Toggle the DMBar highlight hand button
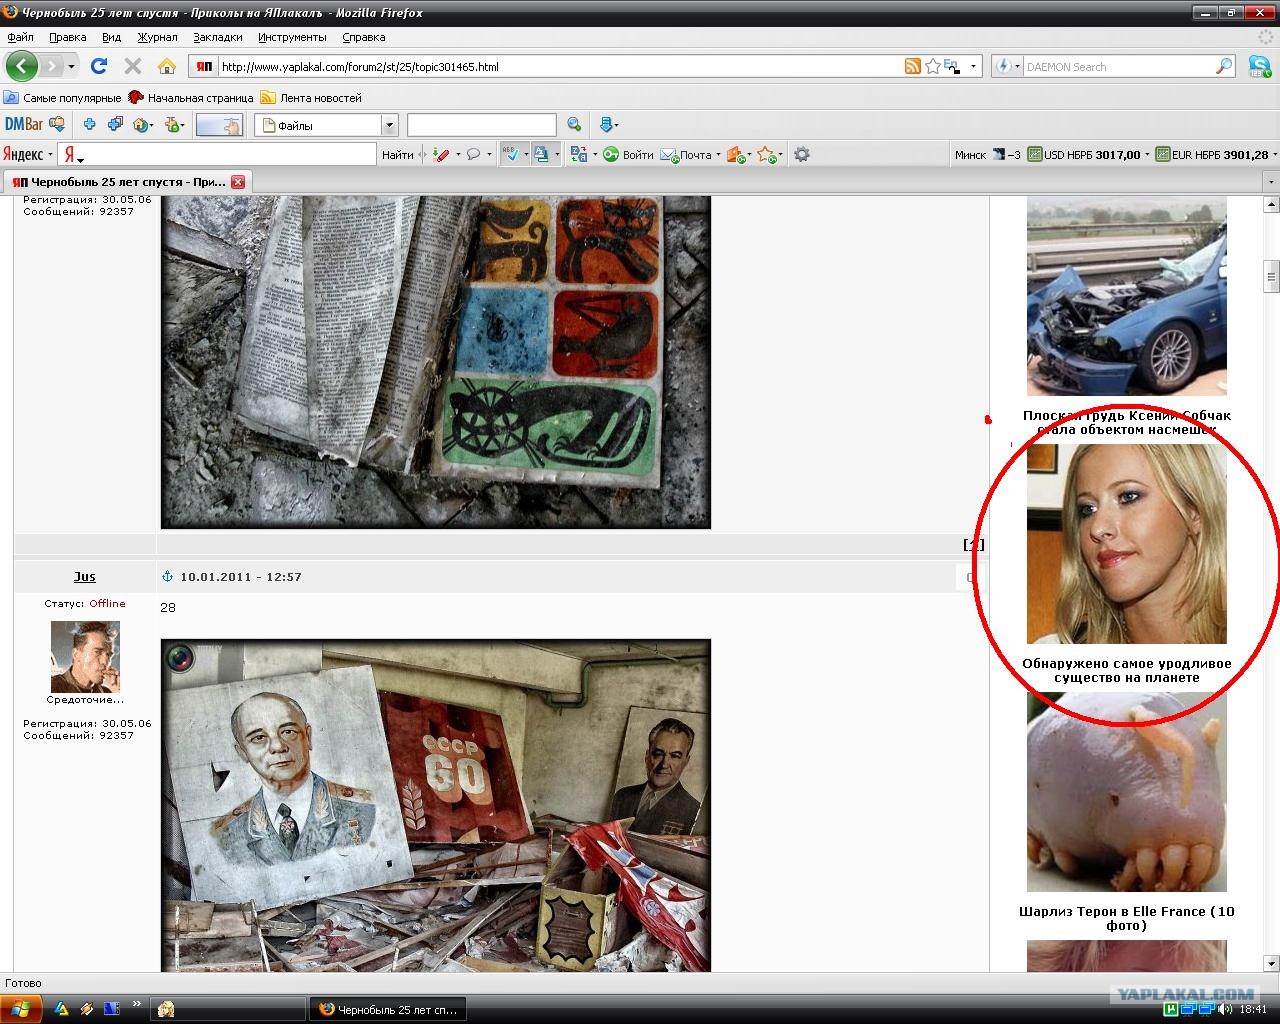This screenshot has width=1280, height=1024. (x=220, y=125)
